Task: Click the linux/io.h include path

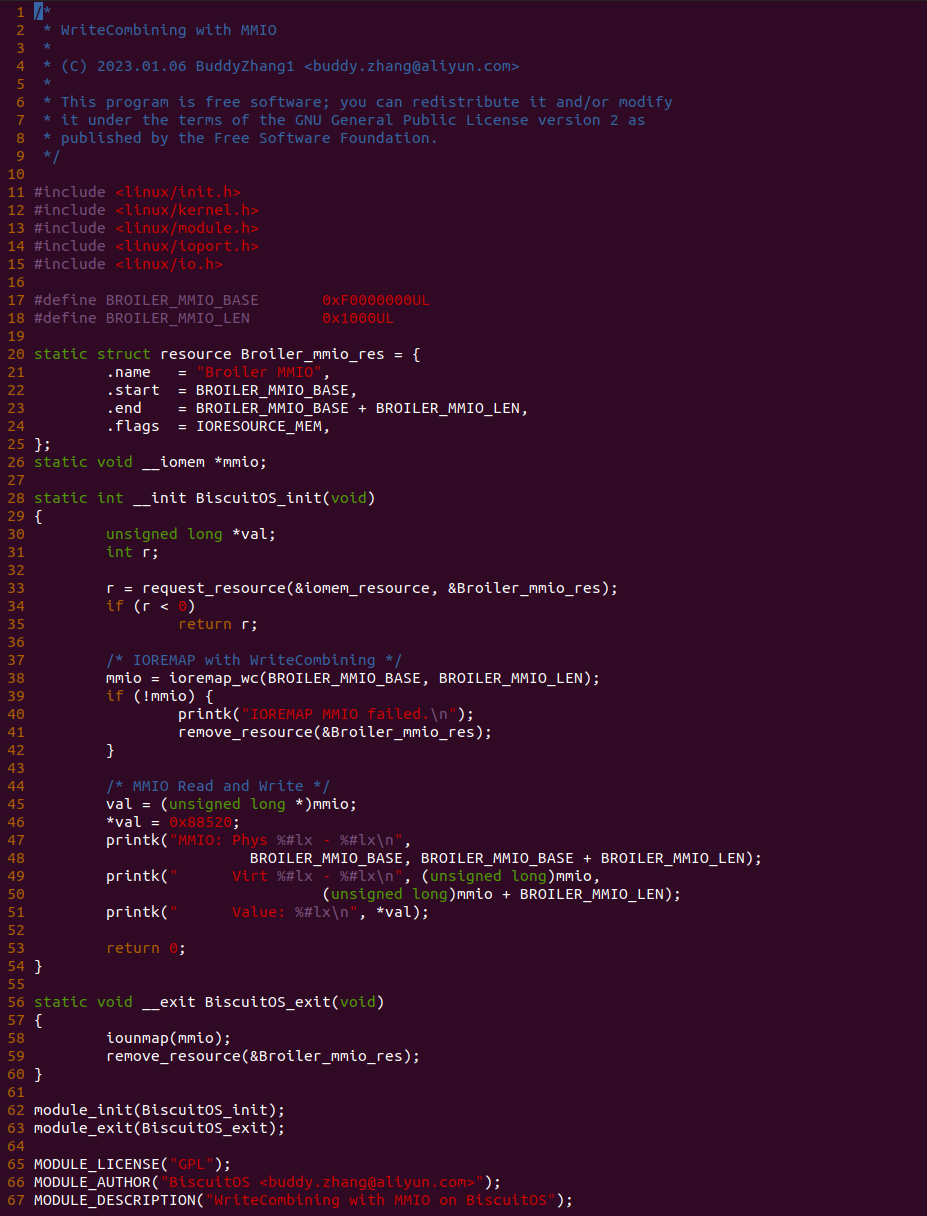Action: (168, 264)
